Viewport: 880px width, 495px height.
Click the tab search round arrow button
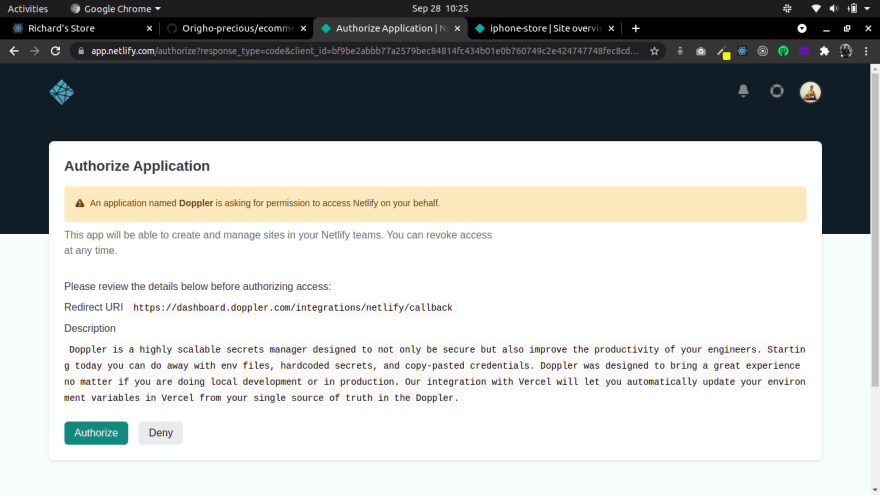(802, 28)
